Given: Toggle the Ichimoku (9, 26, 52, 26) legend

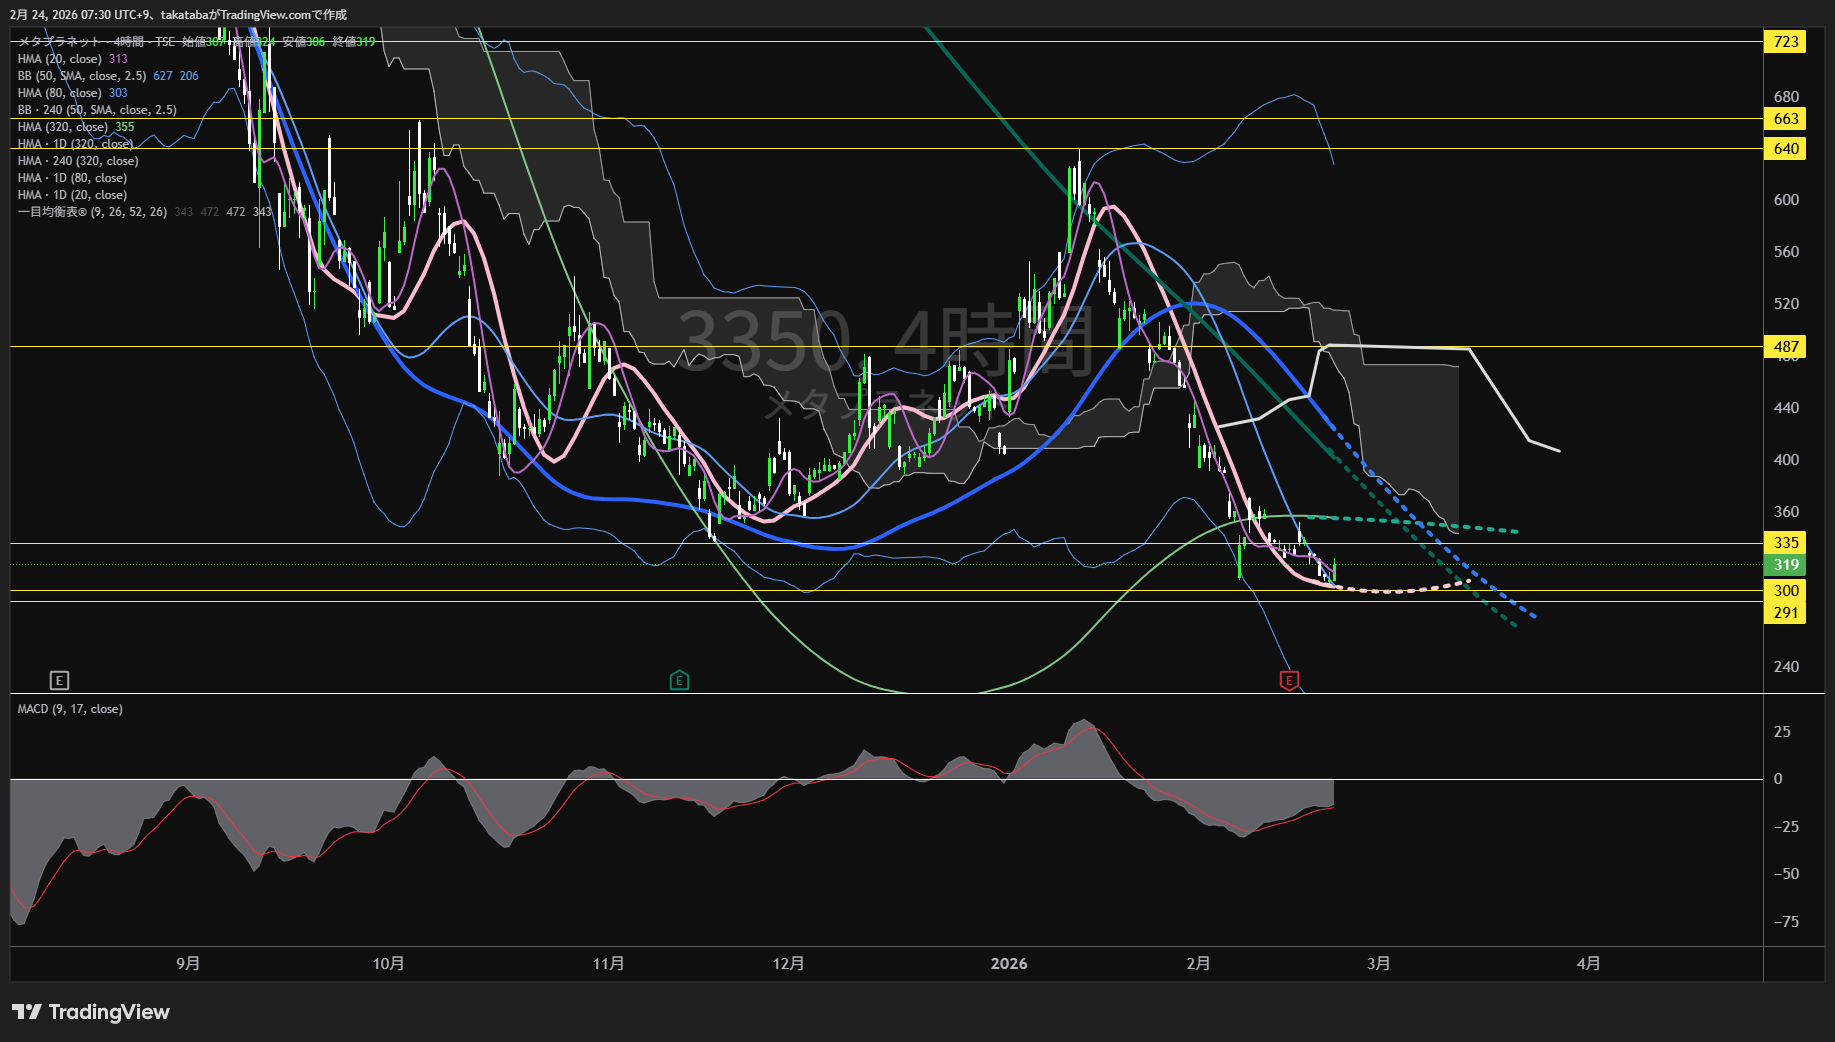Looking at the screenshot, I should pyautogui.click(x=92, y=212).
